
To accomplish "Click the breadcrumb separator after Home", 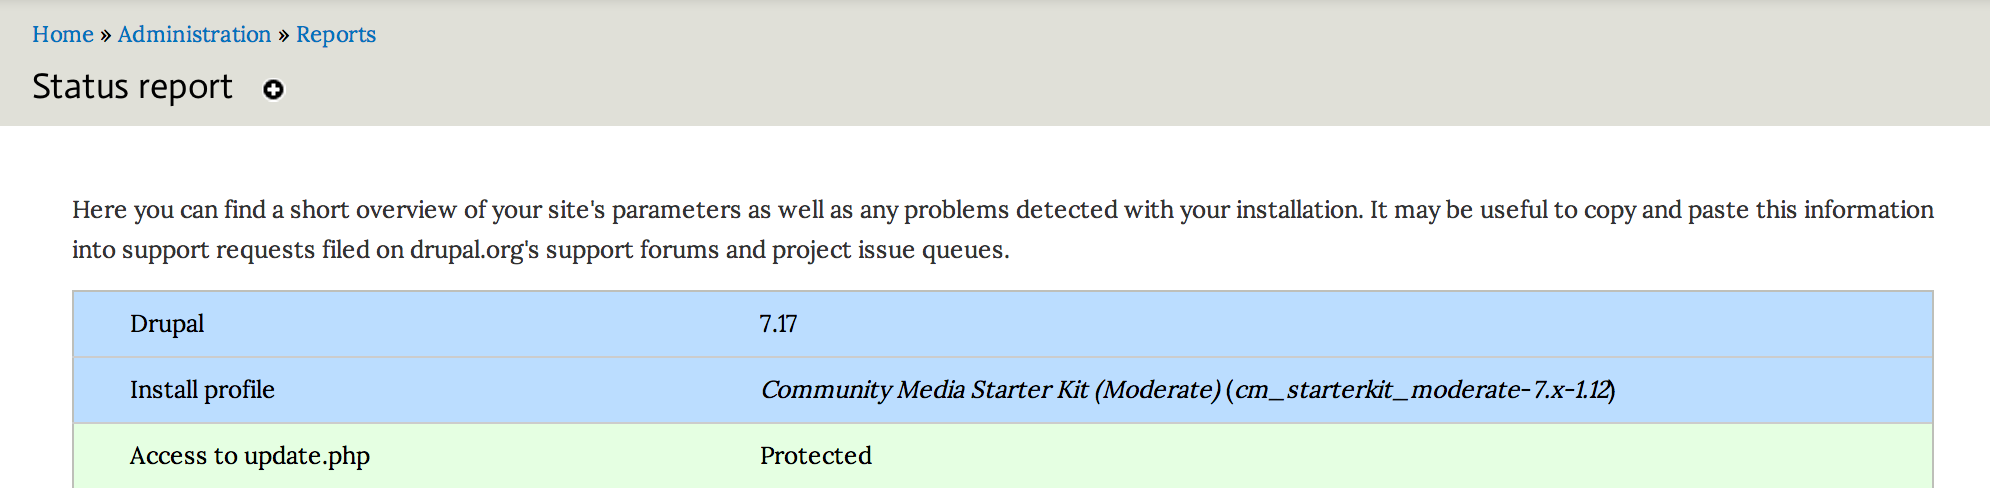I will (105, 35).
